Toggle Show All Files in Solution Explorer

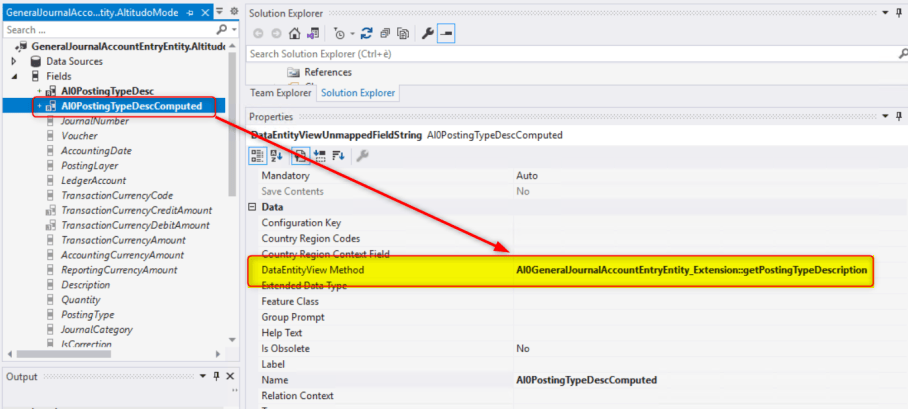[403, 34]
